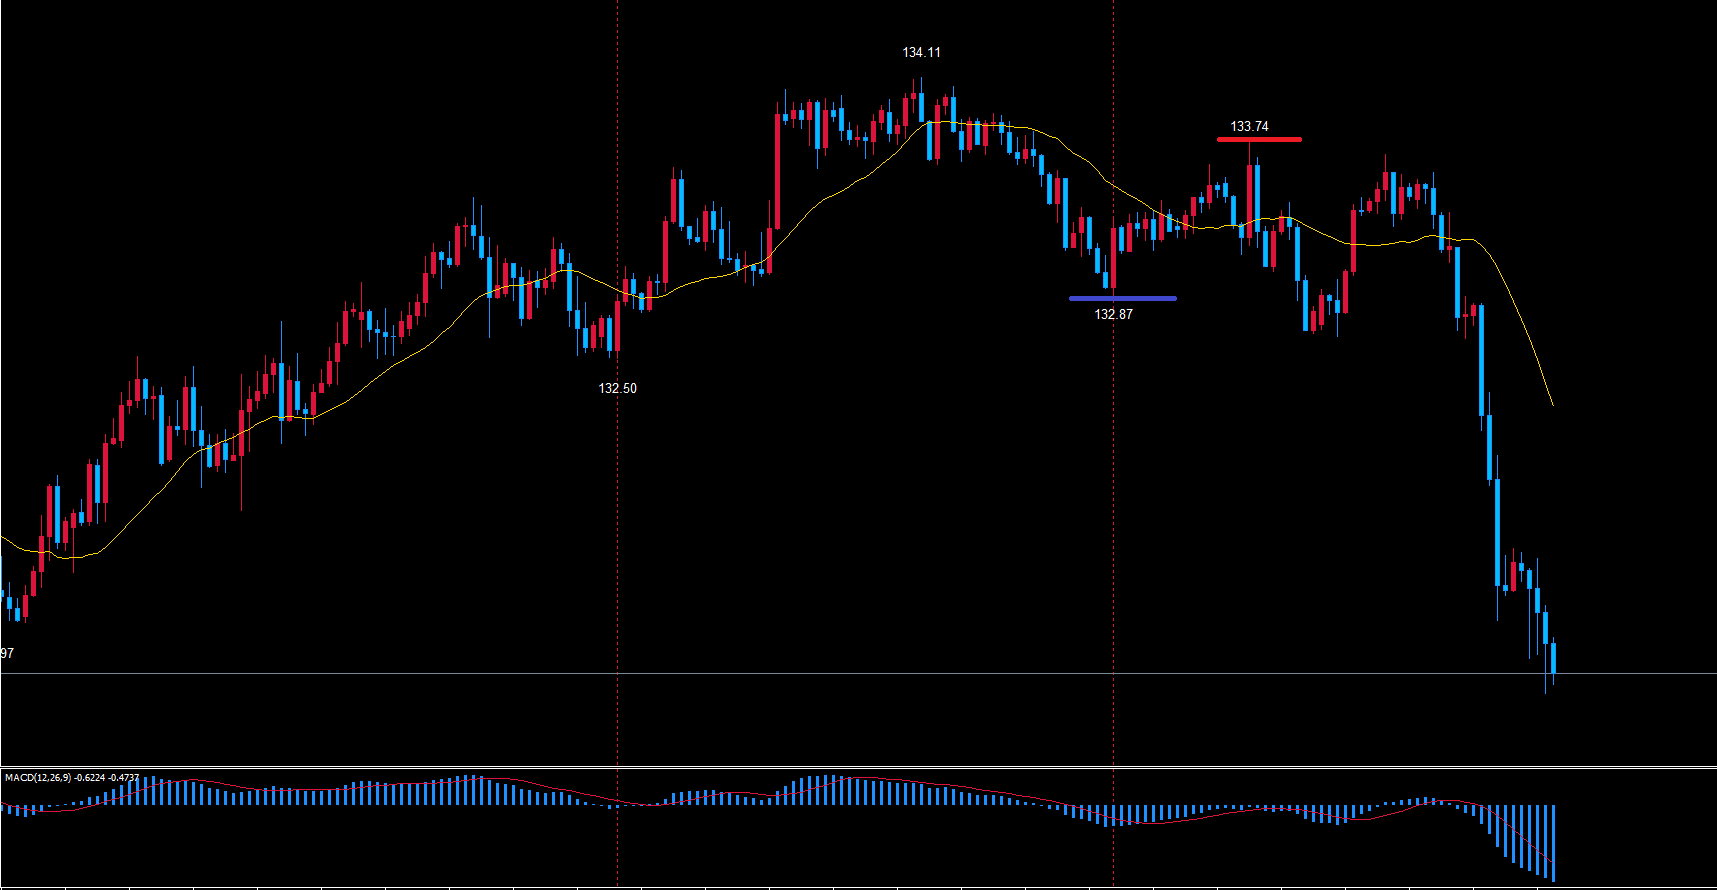Click the 132.50 low price label
1717x890 pixels.
pyautogui.click(x=617, y=388)
